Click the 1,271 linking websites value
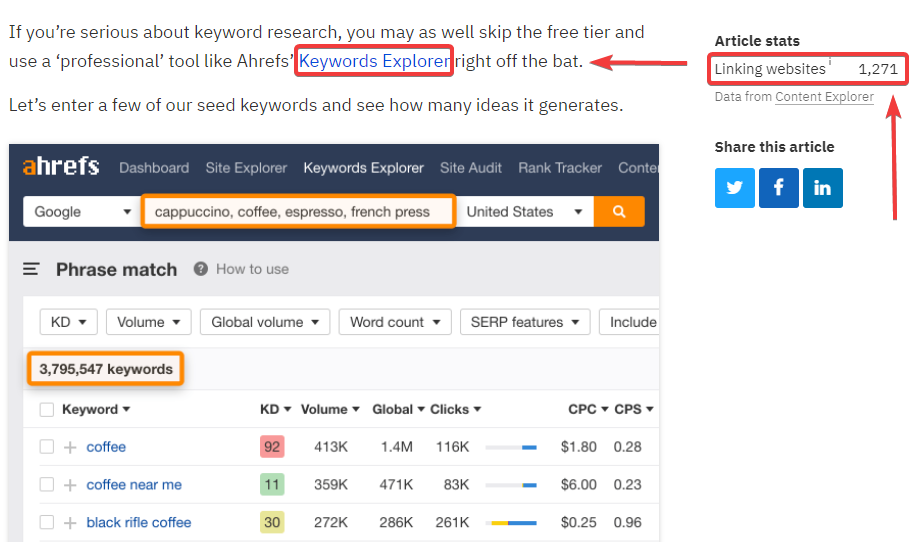This screenshot has height=542, width=920. [878, 69]
